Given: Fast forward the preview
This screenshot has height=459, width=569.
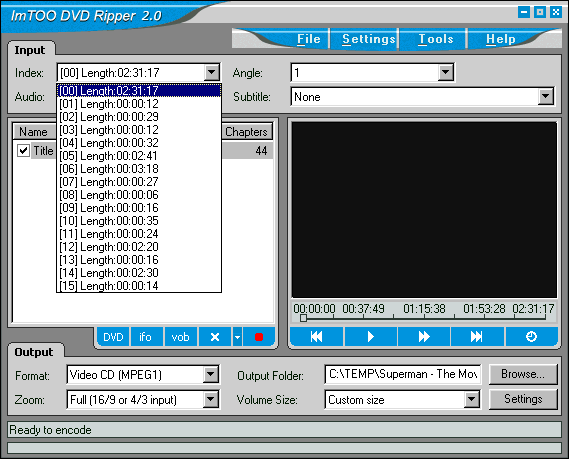Looking at the screenshot, I should 423,337.
